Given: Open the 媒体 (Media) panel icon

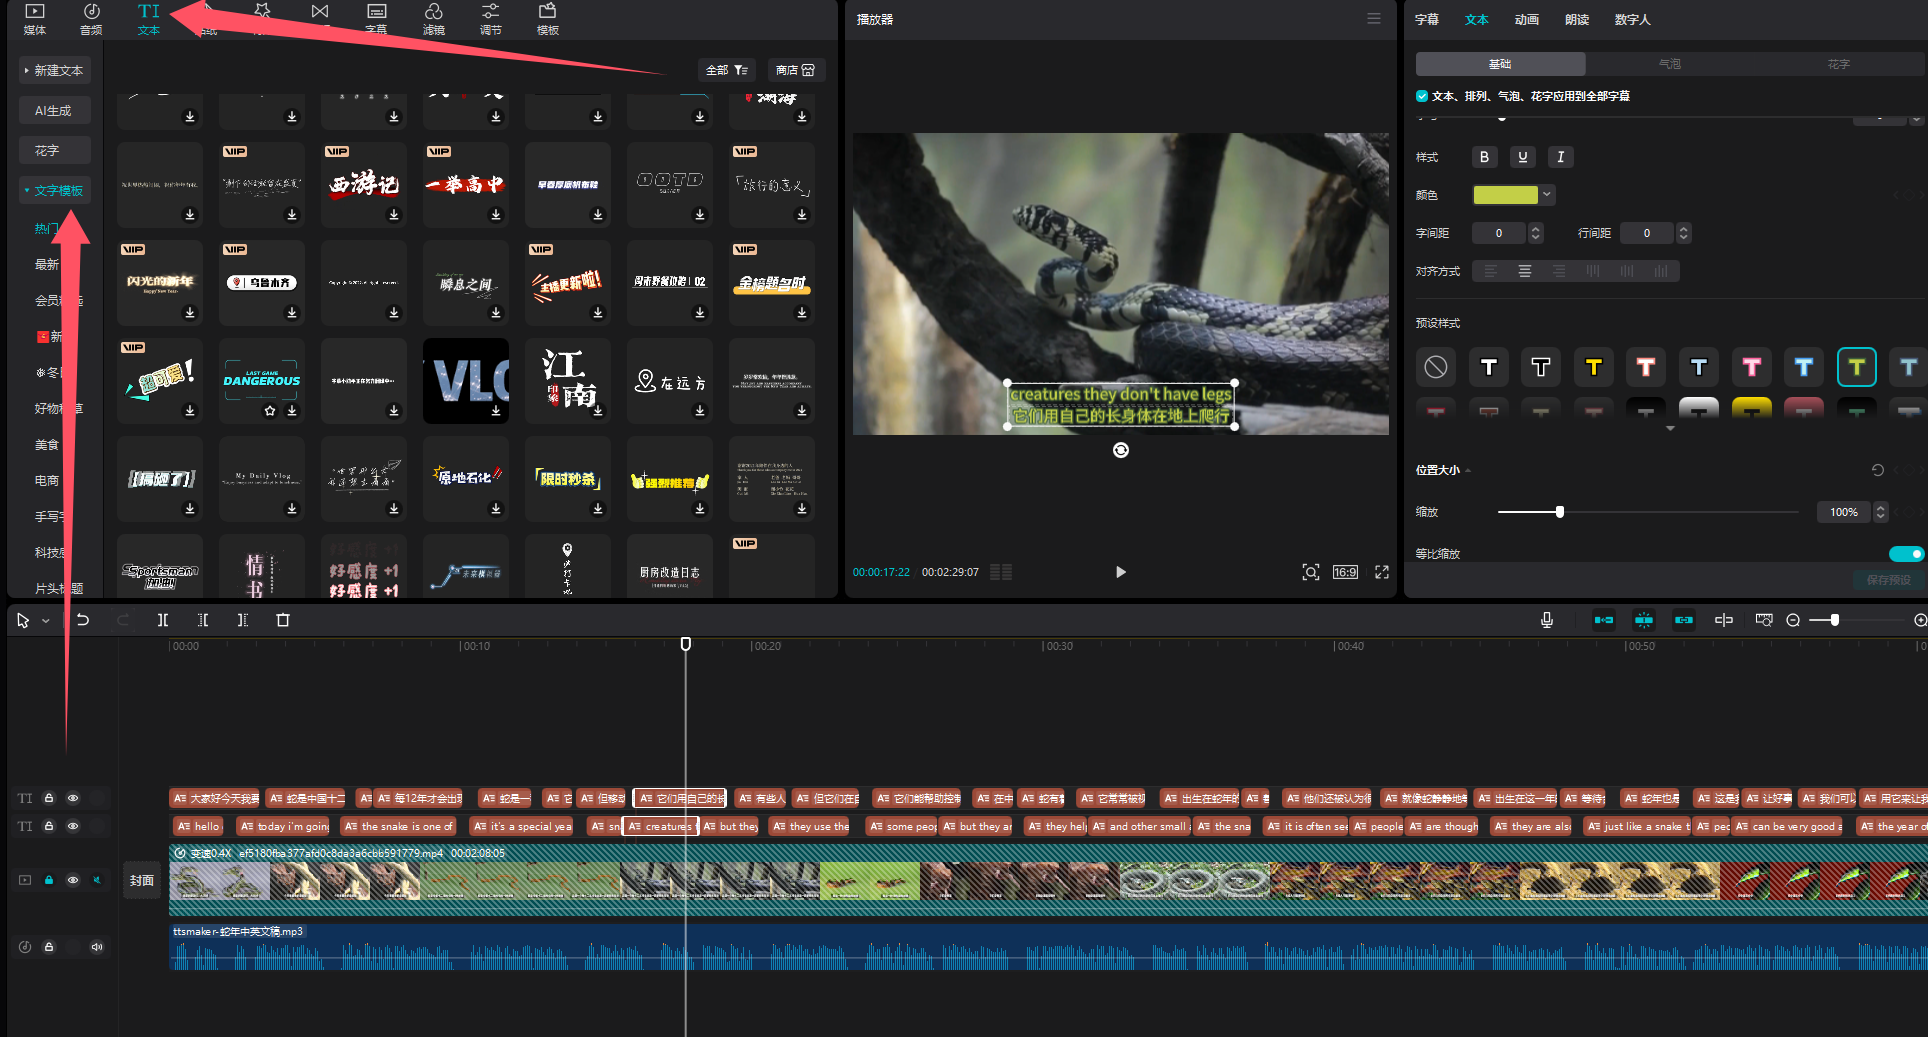Looking at the screenshot, I should point(34,18).
